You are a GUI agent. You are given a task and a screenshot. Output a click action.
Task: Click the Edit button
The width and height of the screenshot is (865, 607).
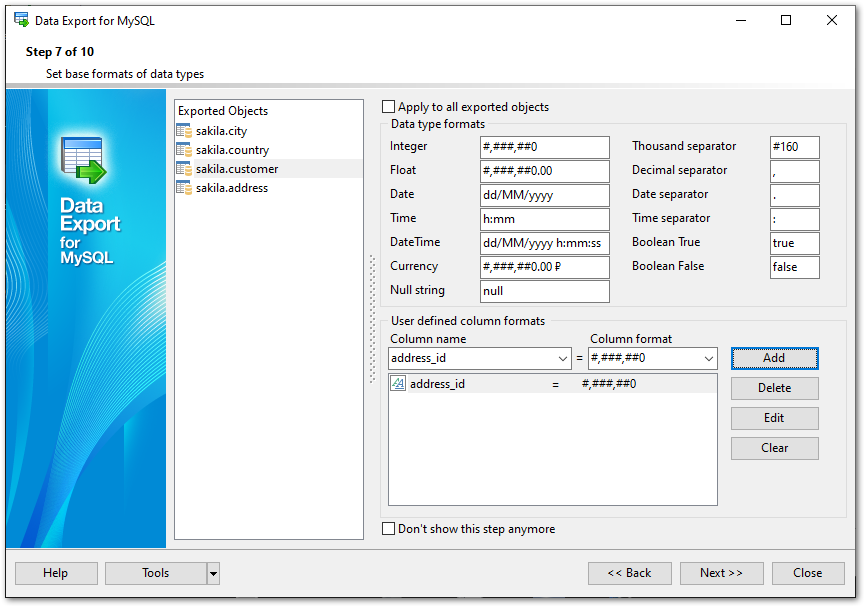click(775, 418)
